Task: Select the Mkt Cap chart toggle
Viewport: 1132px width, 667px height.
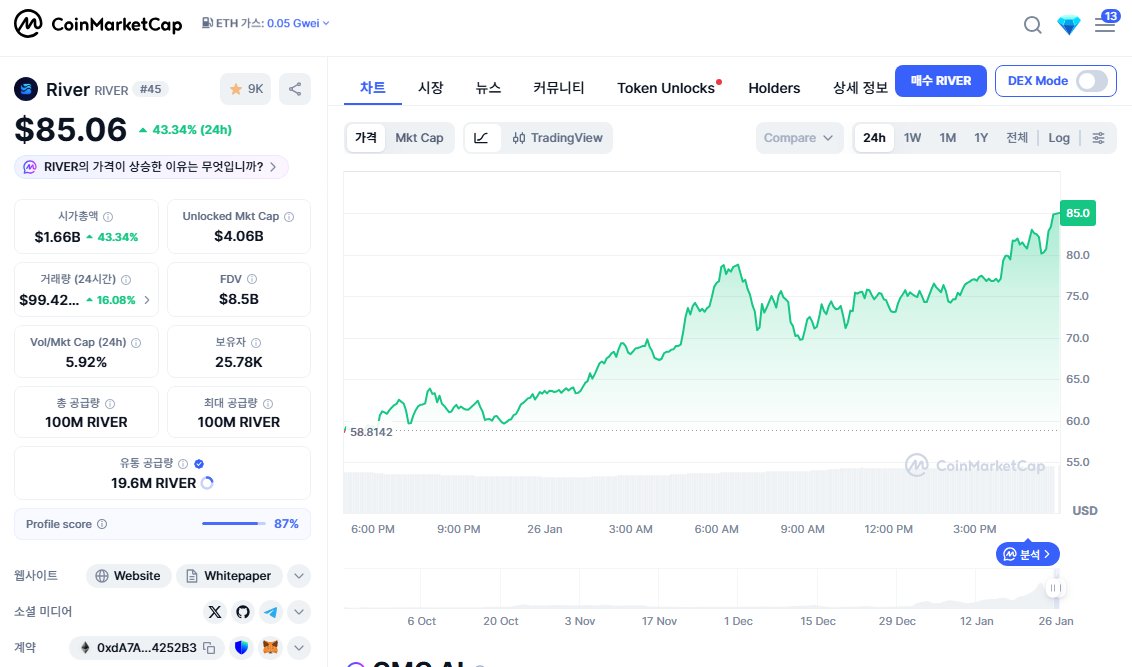Action: click(419, 138)
